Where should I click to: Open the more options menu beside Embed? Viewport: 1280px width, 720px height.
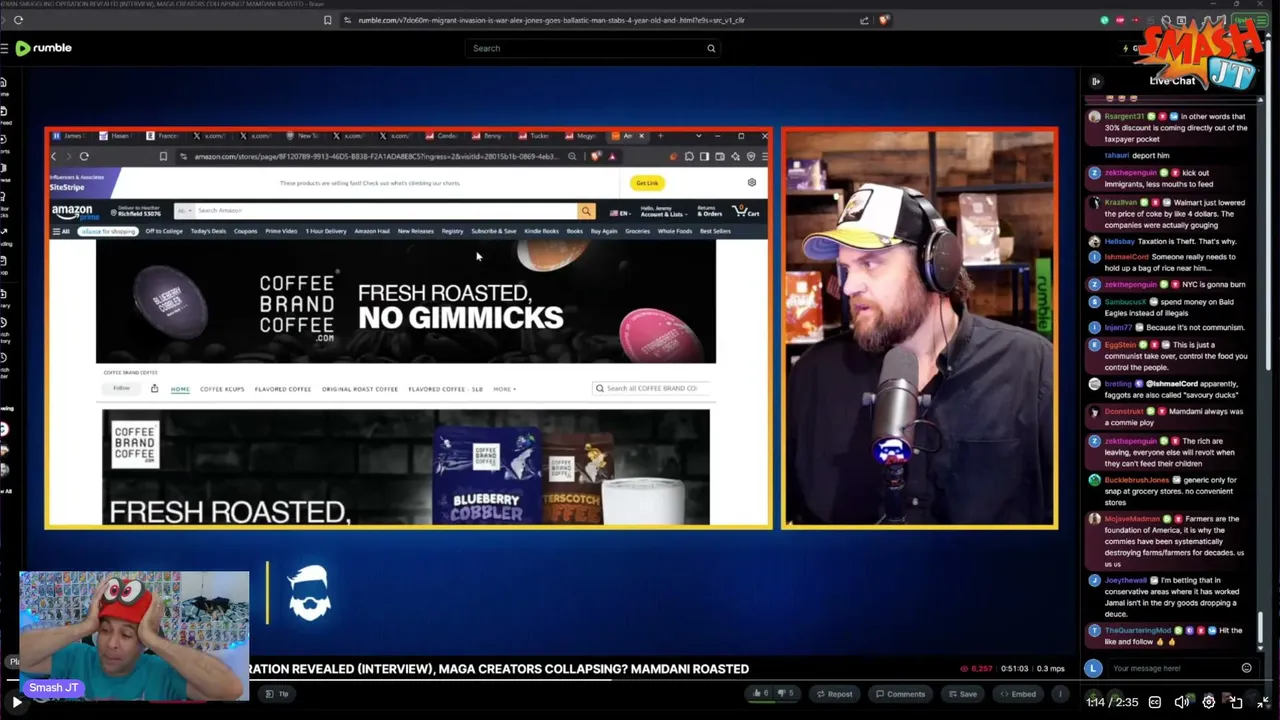click(x=1060, y=694)
